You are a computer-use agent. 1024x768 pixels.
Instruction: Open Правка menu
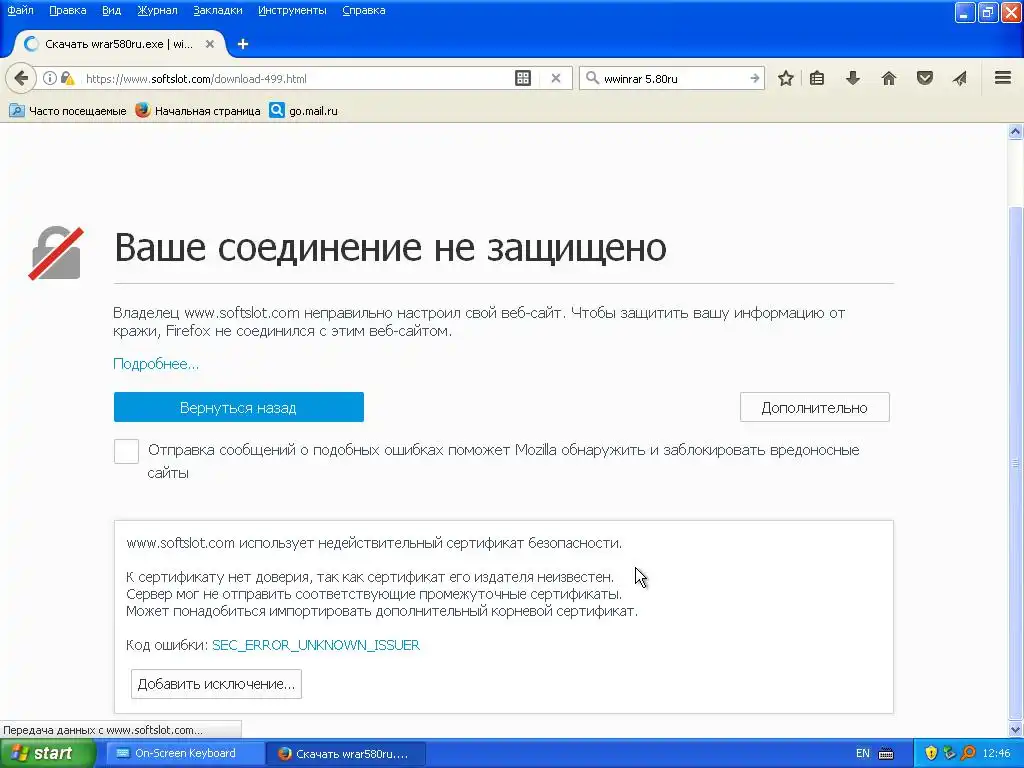click(x=67, y=10)
